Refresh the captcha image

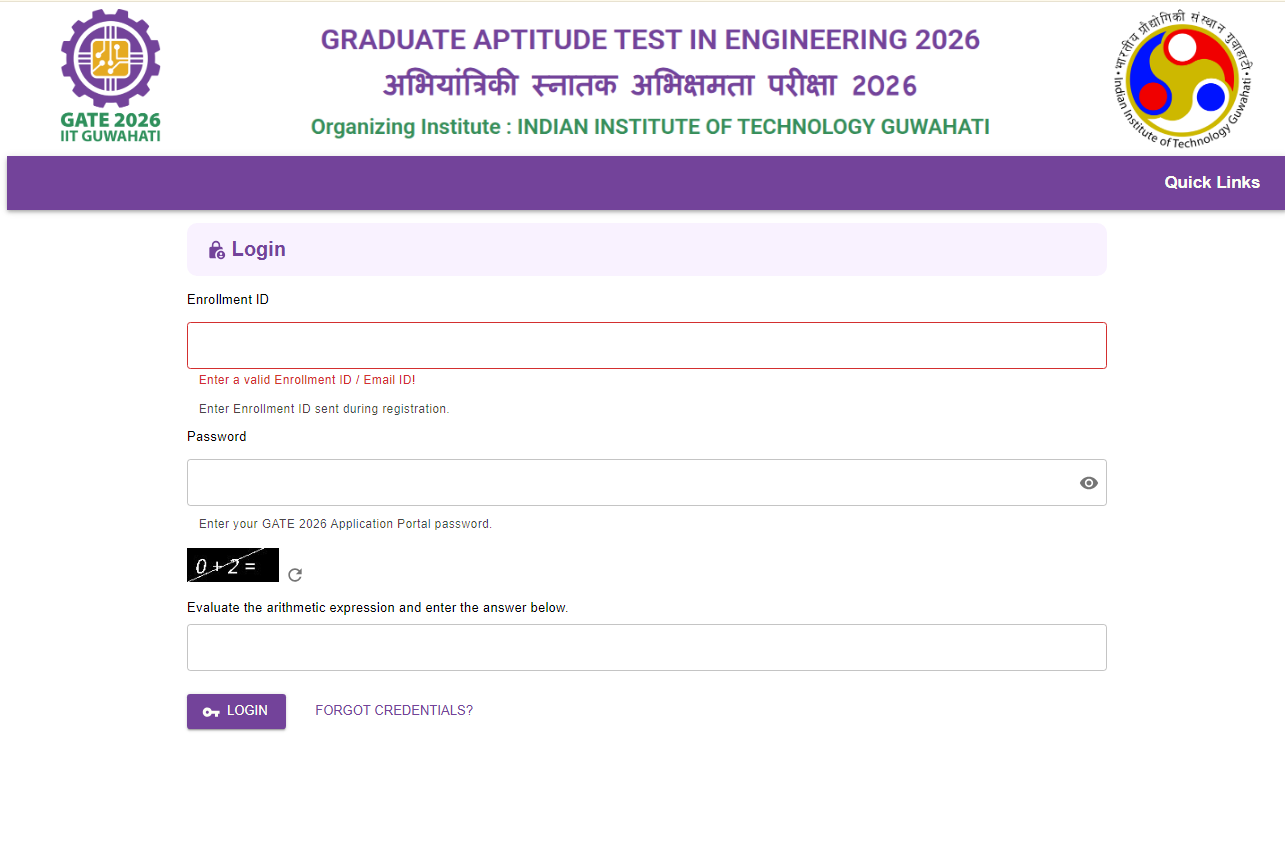[x=295, y=575]
